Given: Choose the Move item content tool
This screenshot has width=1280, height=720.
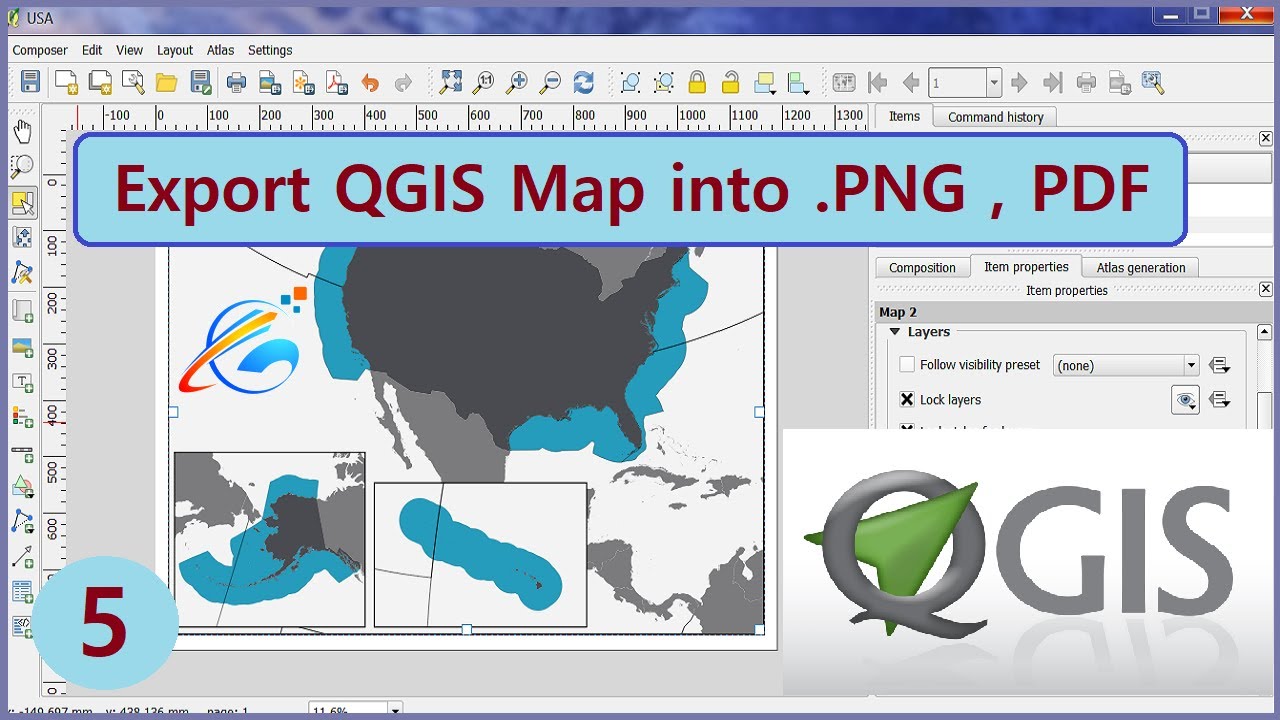Looking at the screenshot, I should click(x=22, y=237).
